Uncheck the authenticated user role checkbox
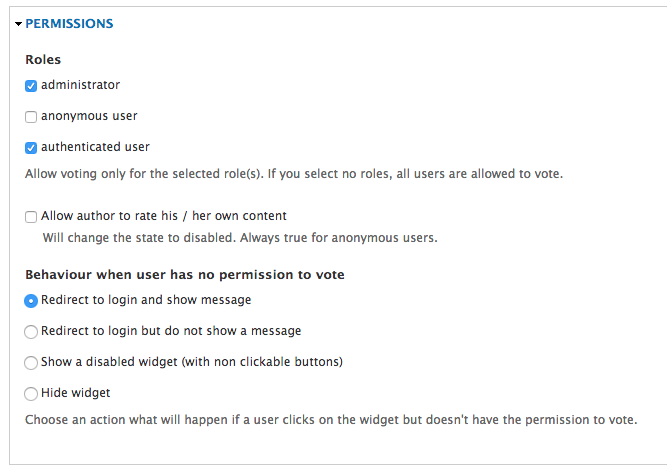The image size is (667, 473). [x=31, y=148]
